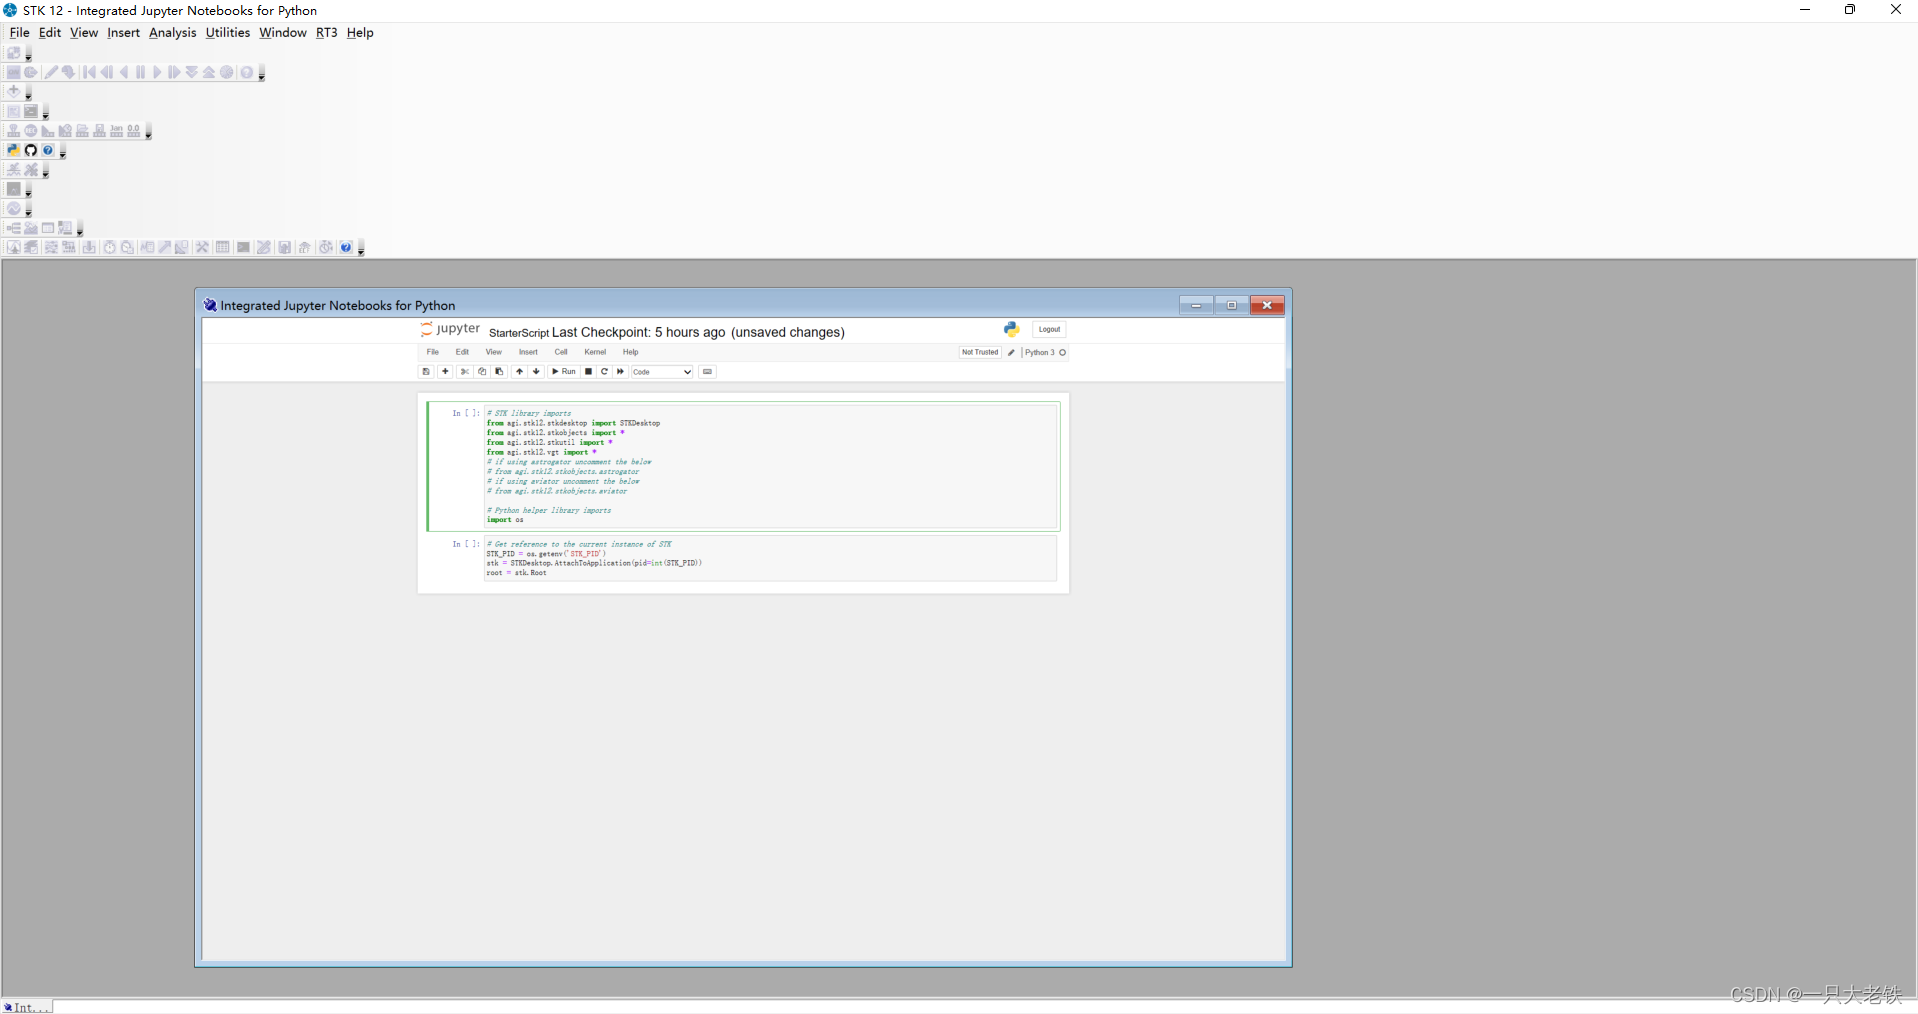1918x1014 pixels.
Task: Open the insert-object toolbar overflow arrow
Action: point(28,93)
